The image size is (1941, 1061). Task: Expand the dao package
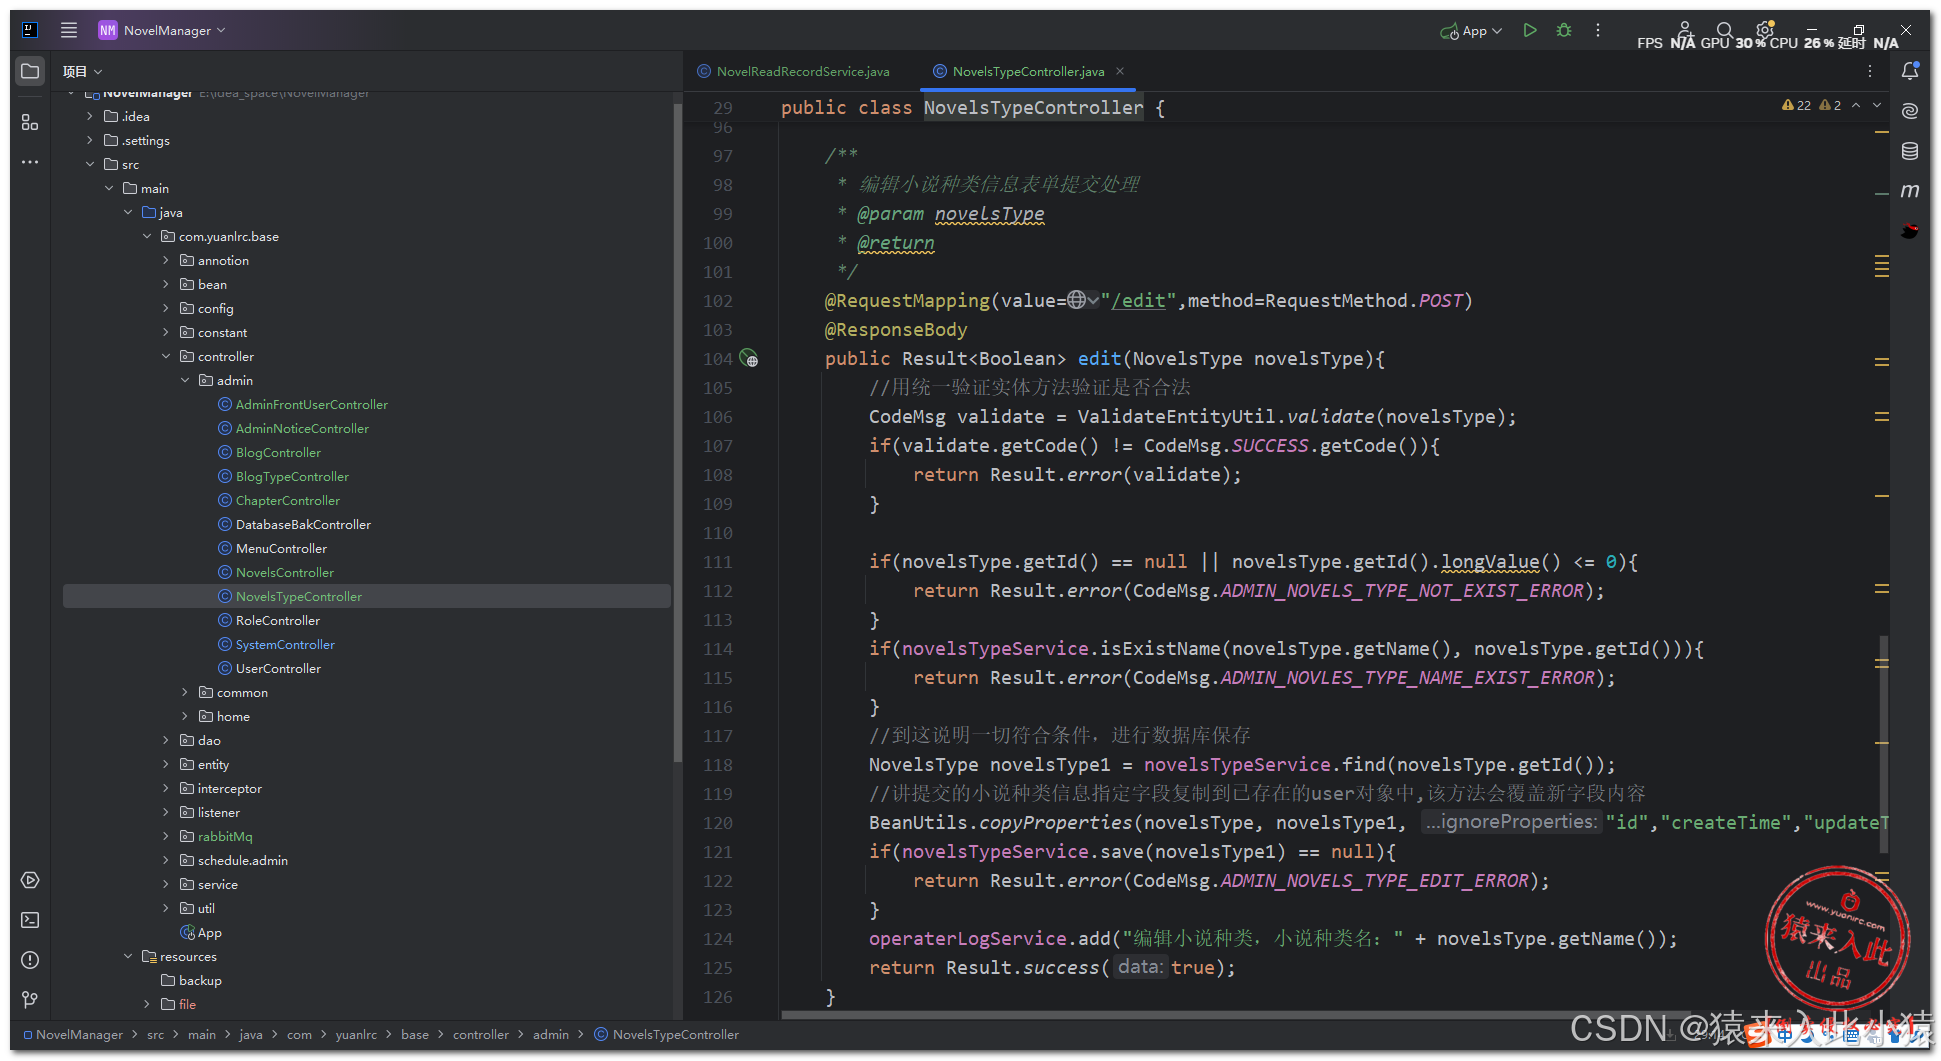click(166, 740)
